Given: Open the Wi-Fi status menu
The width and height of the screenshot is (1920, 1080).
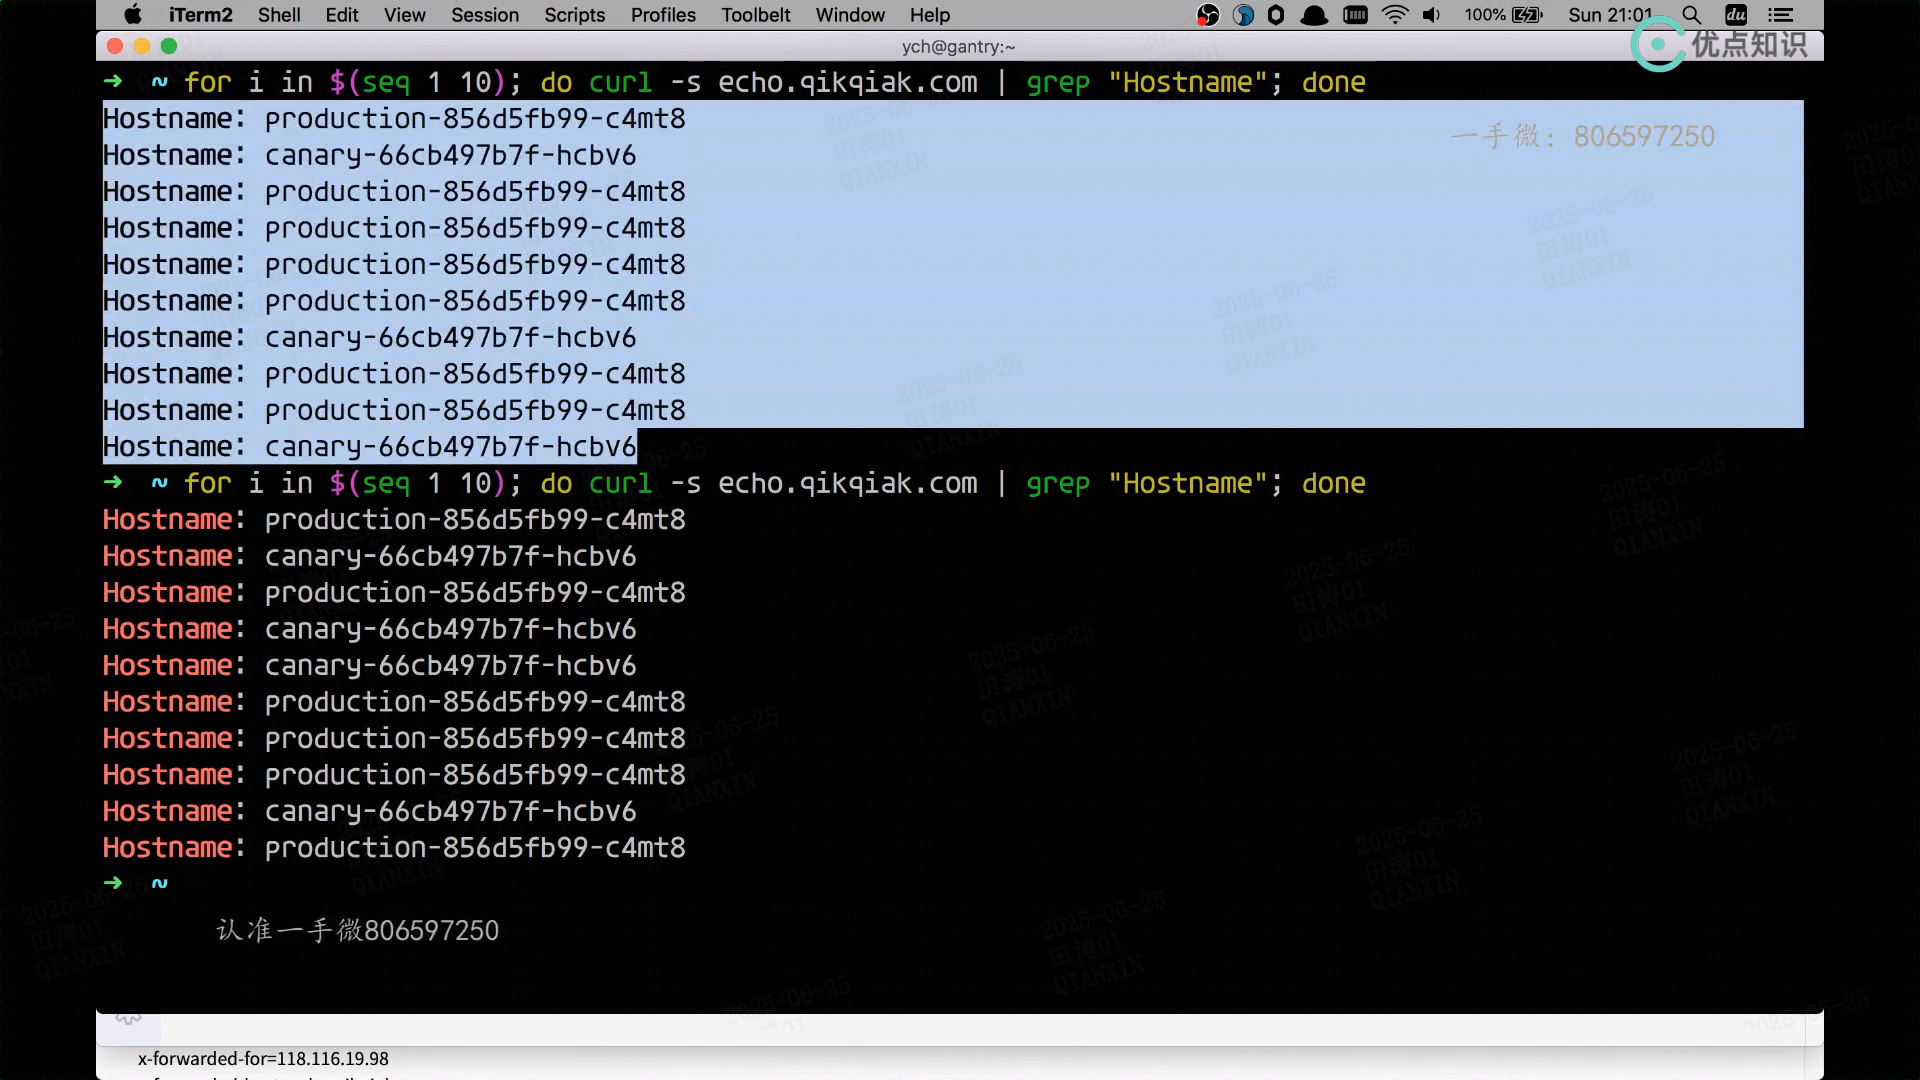Looking at the screenshot, I should [1395, 15].
